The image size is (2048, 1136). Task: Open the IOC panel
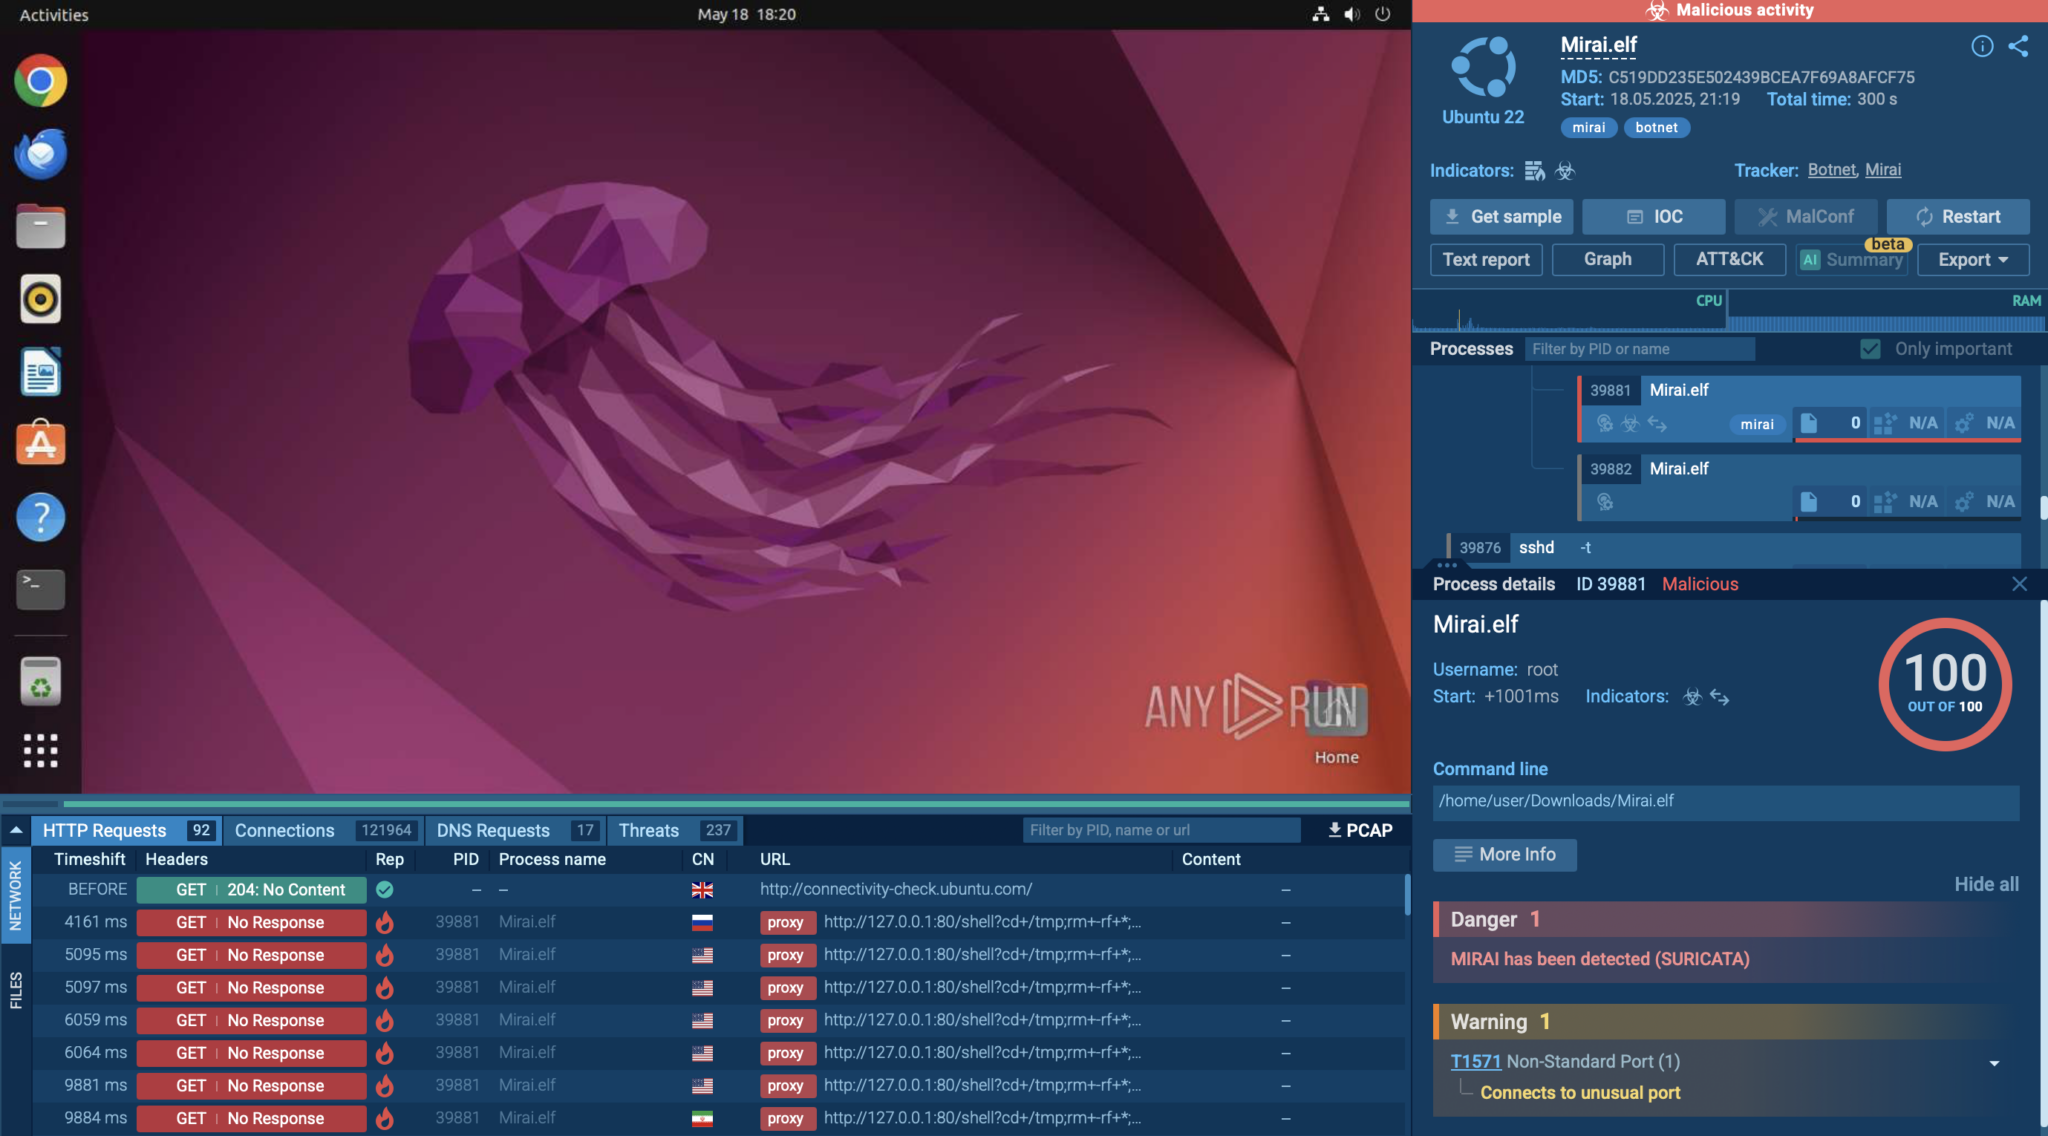[x=1653, y=216]
